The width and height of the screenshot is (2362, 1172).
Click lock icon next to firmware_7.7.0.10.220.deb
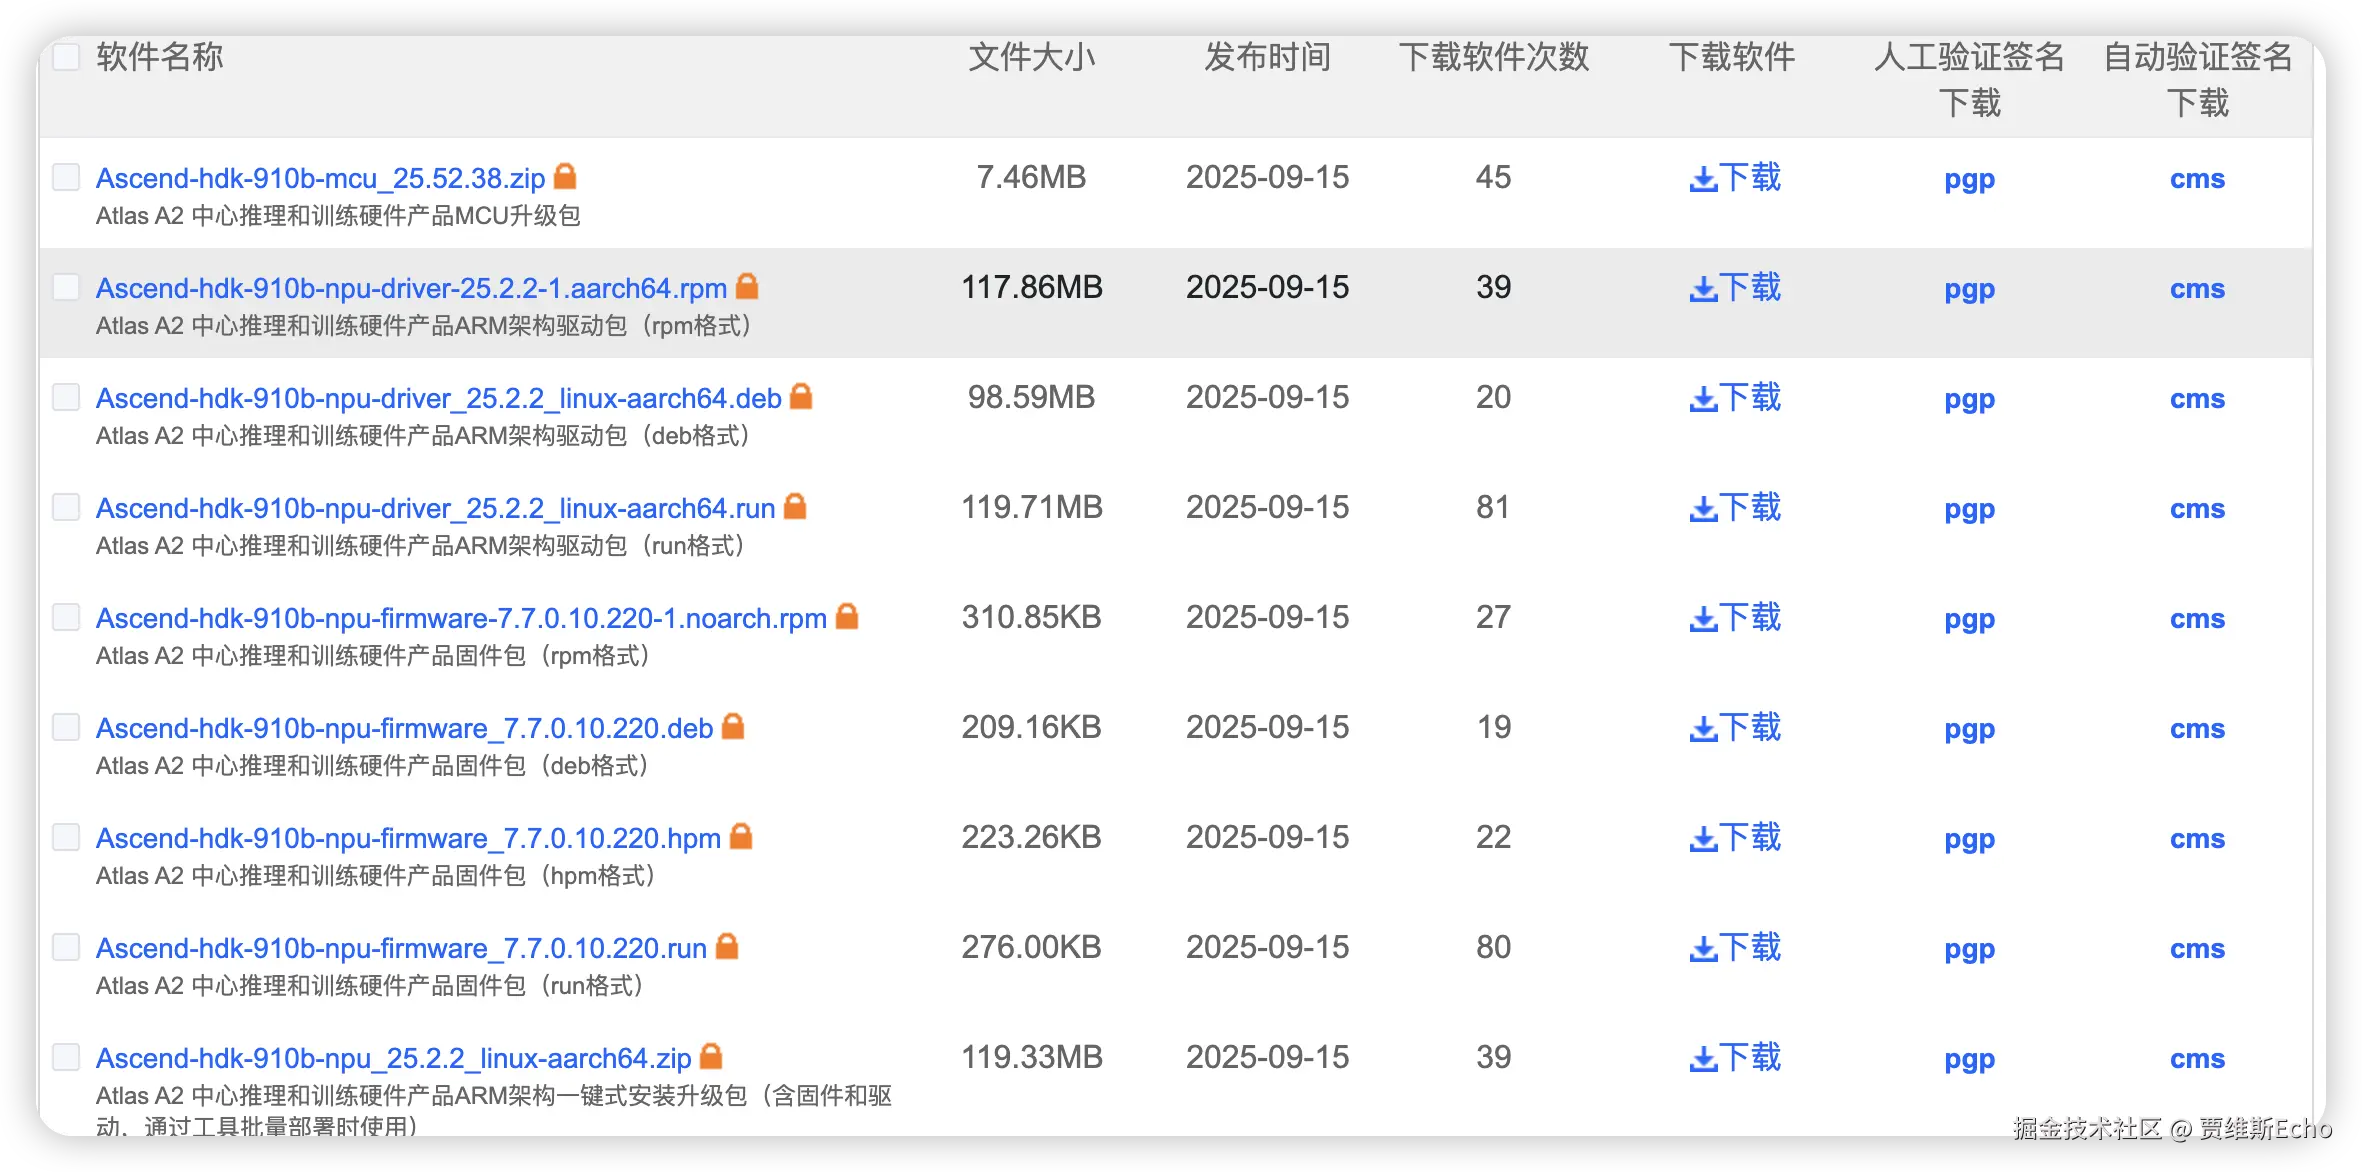pyautogui.click(x=733, y=727)
